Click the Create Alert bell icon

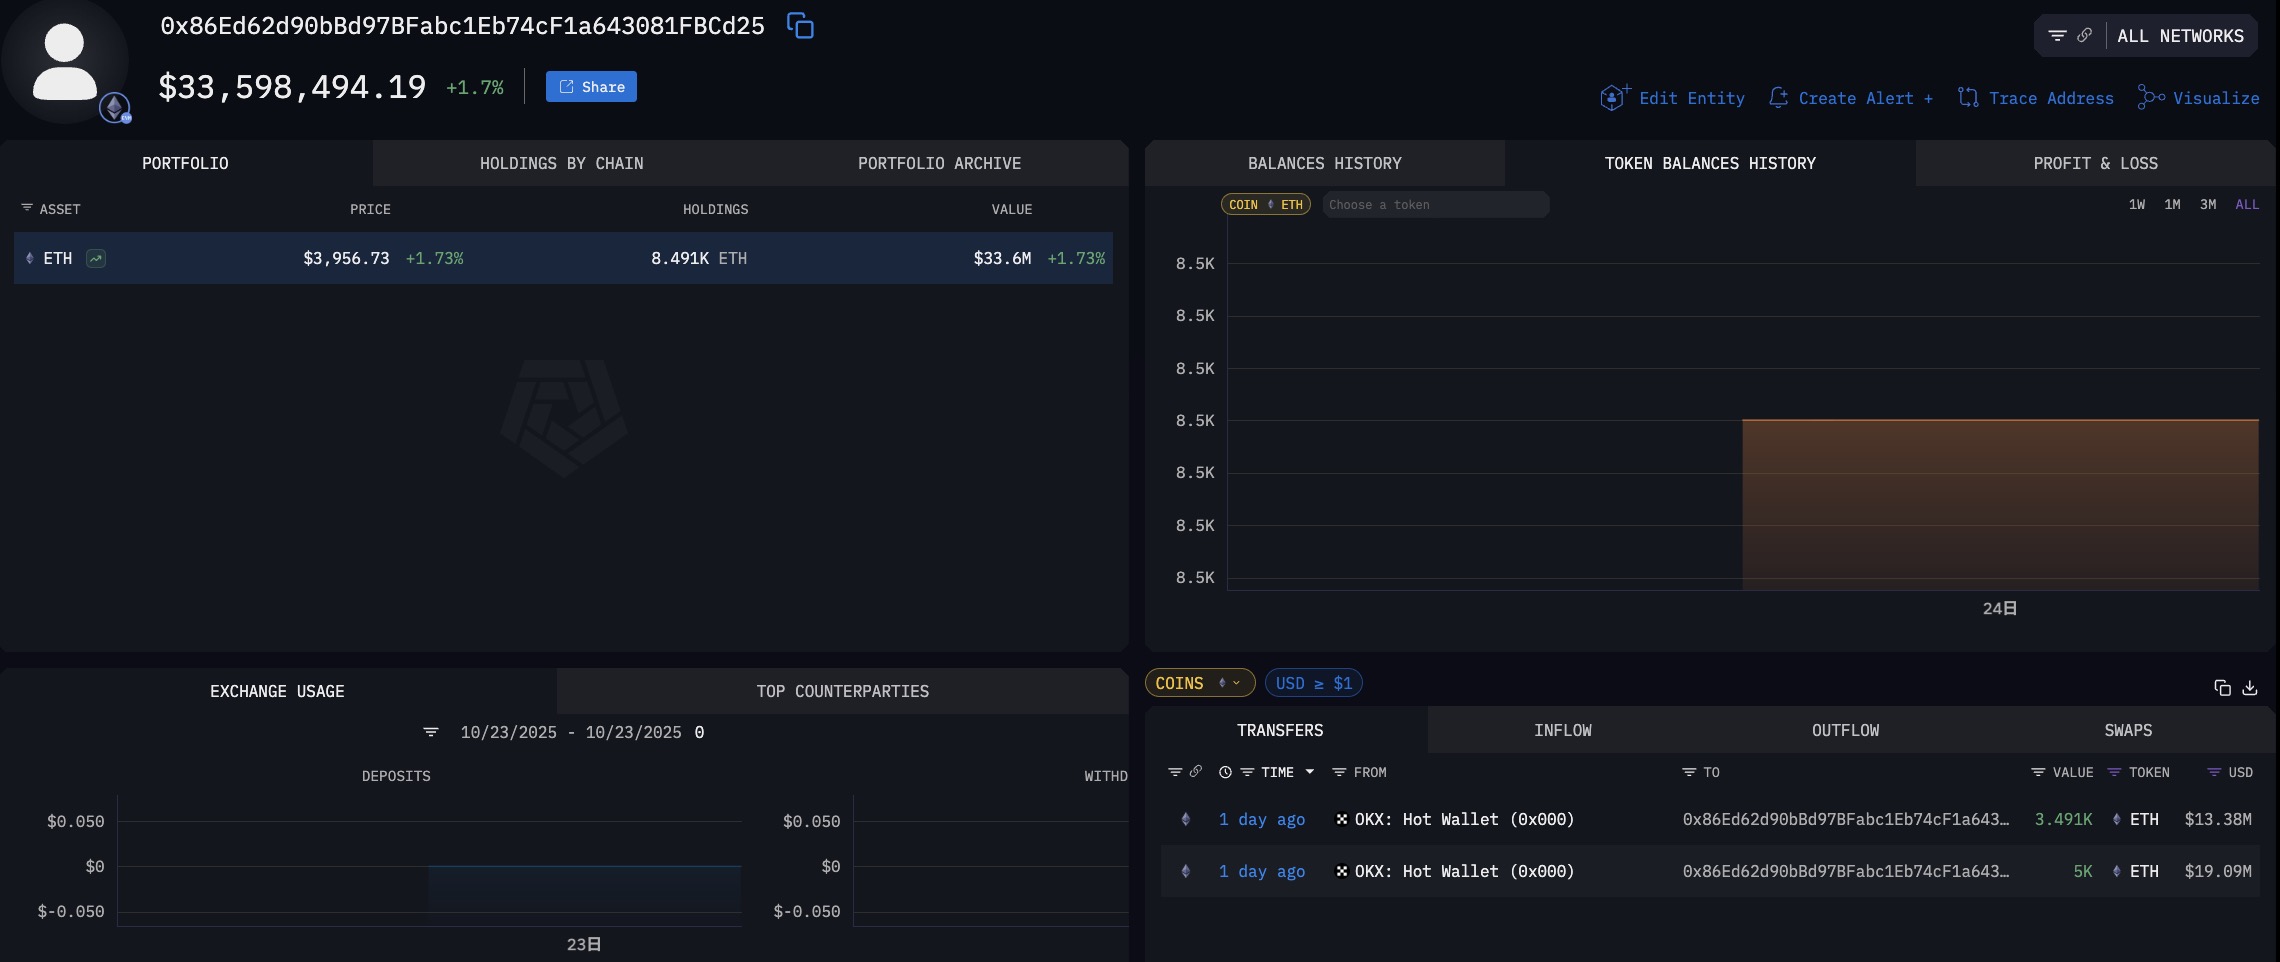tap(1778, 97)
